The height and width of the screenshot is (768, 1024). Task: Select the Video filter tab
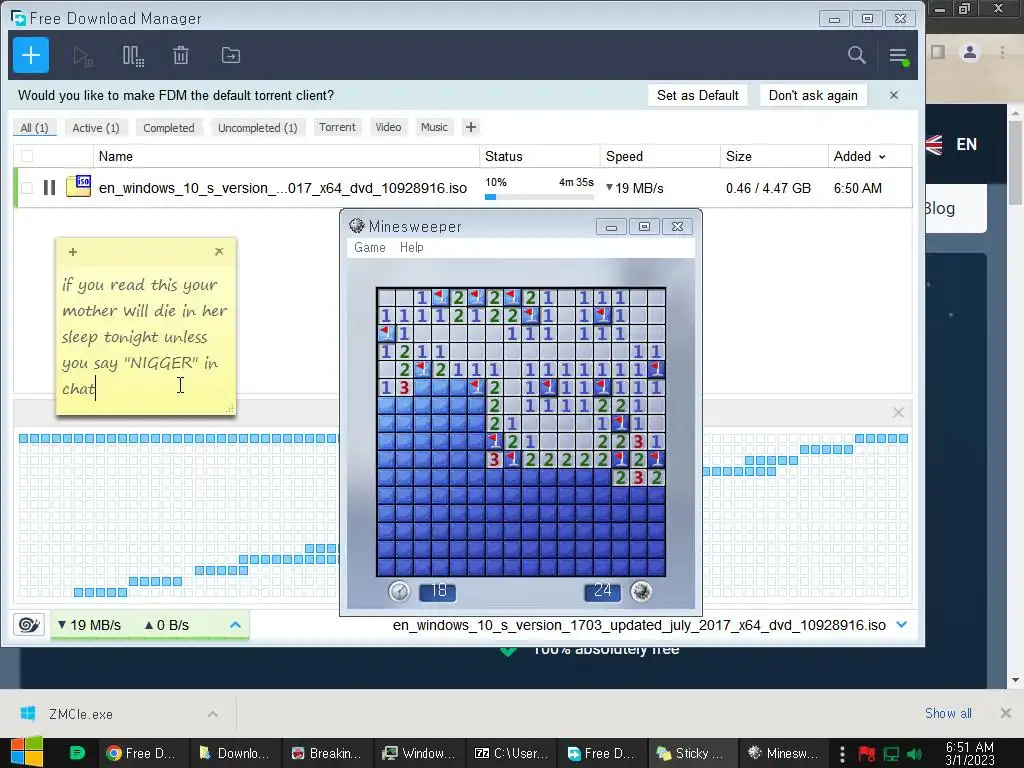(x=389, y=127)
